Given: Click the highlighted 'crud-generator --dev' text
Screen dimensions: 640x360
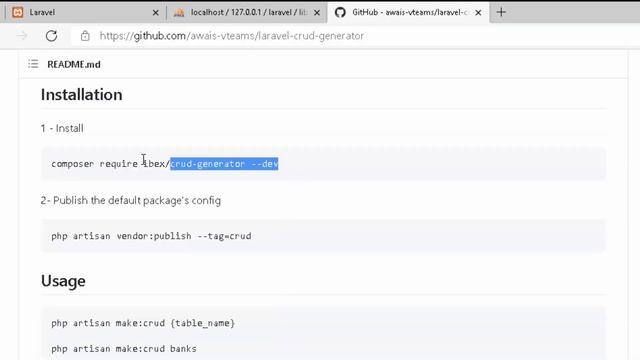Looking at the screenshot, I should point(224,164).
